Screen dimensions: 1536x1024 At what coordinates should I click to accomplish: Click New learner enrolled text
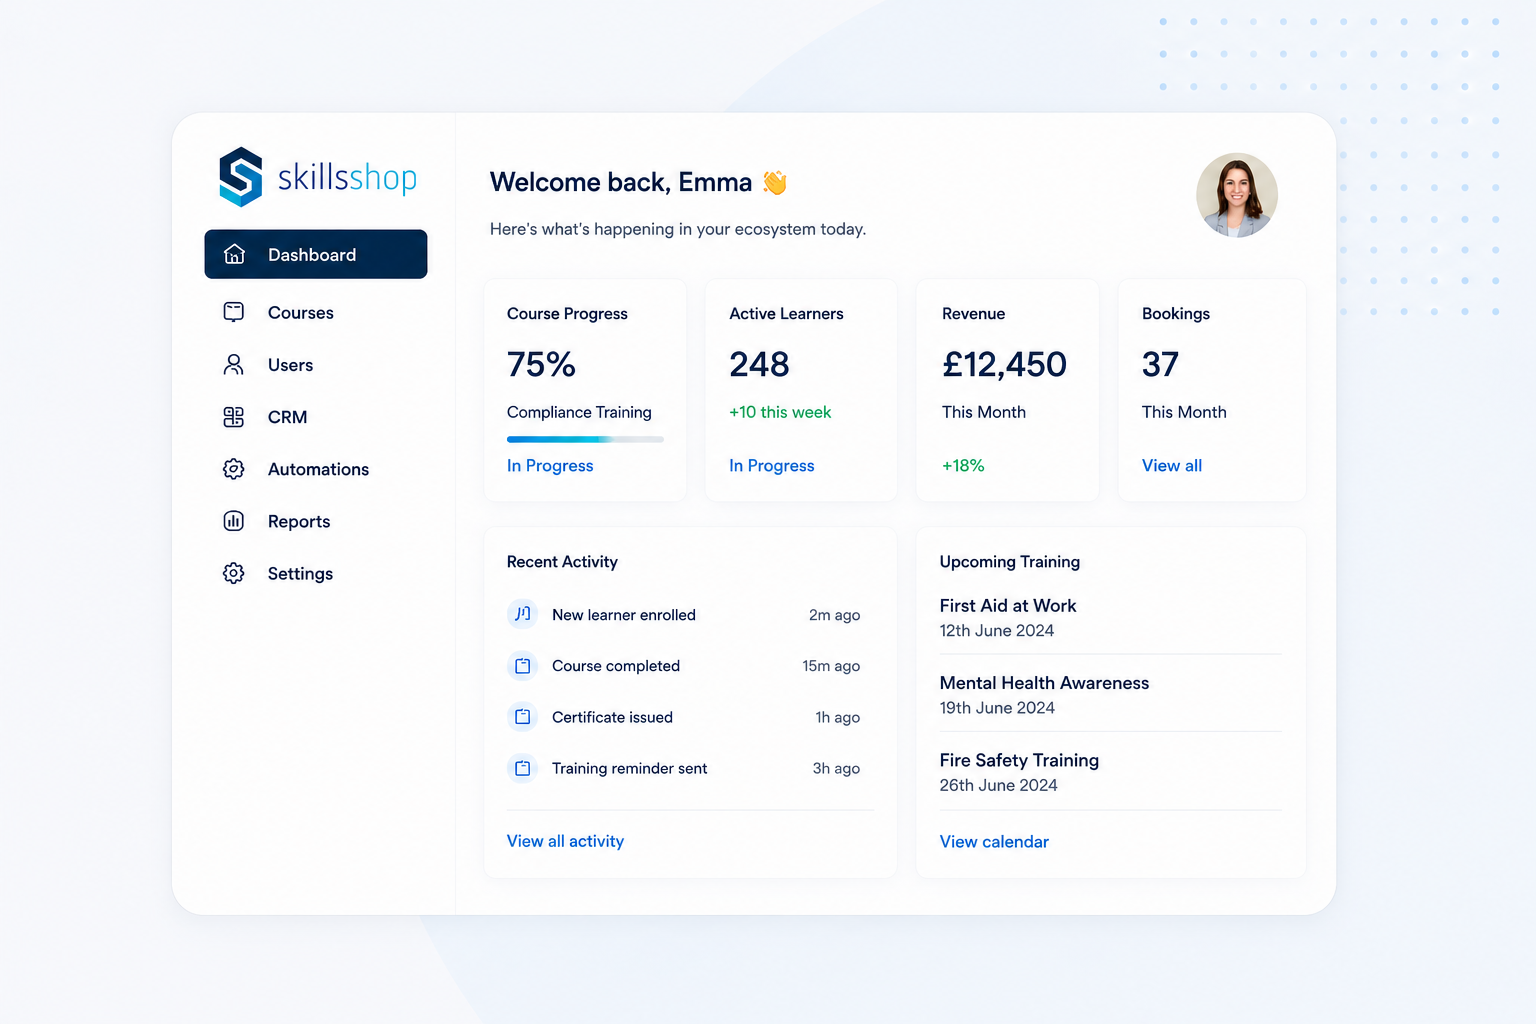(x=624, y=615)
